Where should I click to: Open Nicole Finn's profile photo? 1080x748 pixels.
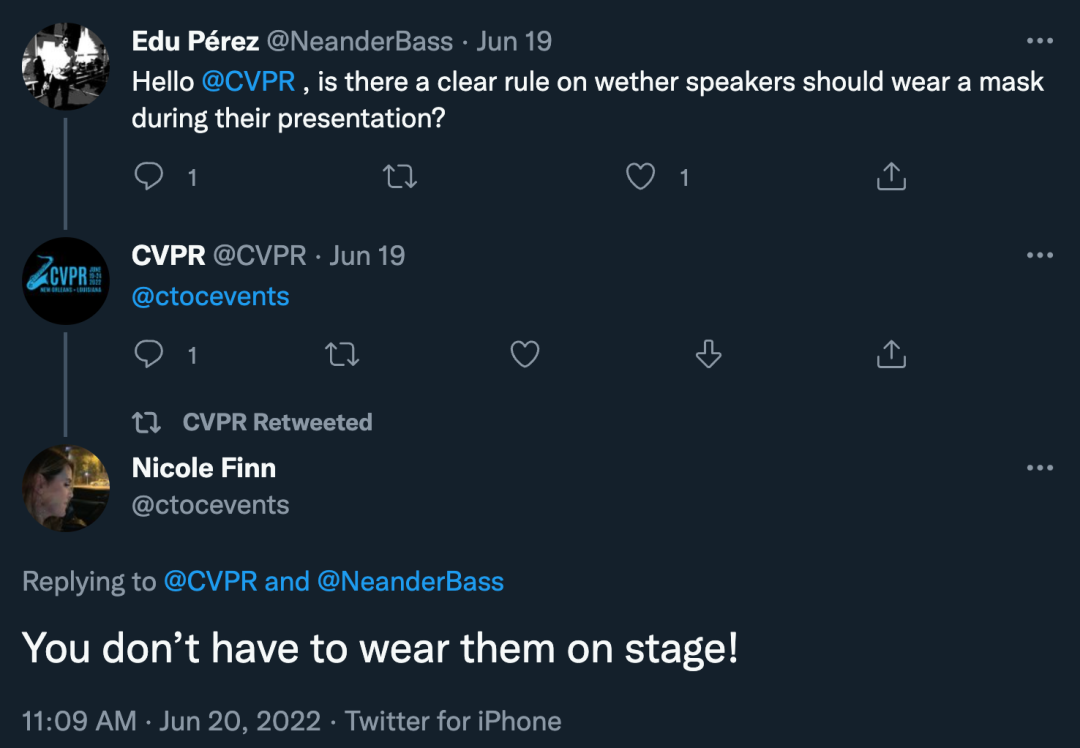(x=65, y=489)
